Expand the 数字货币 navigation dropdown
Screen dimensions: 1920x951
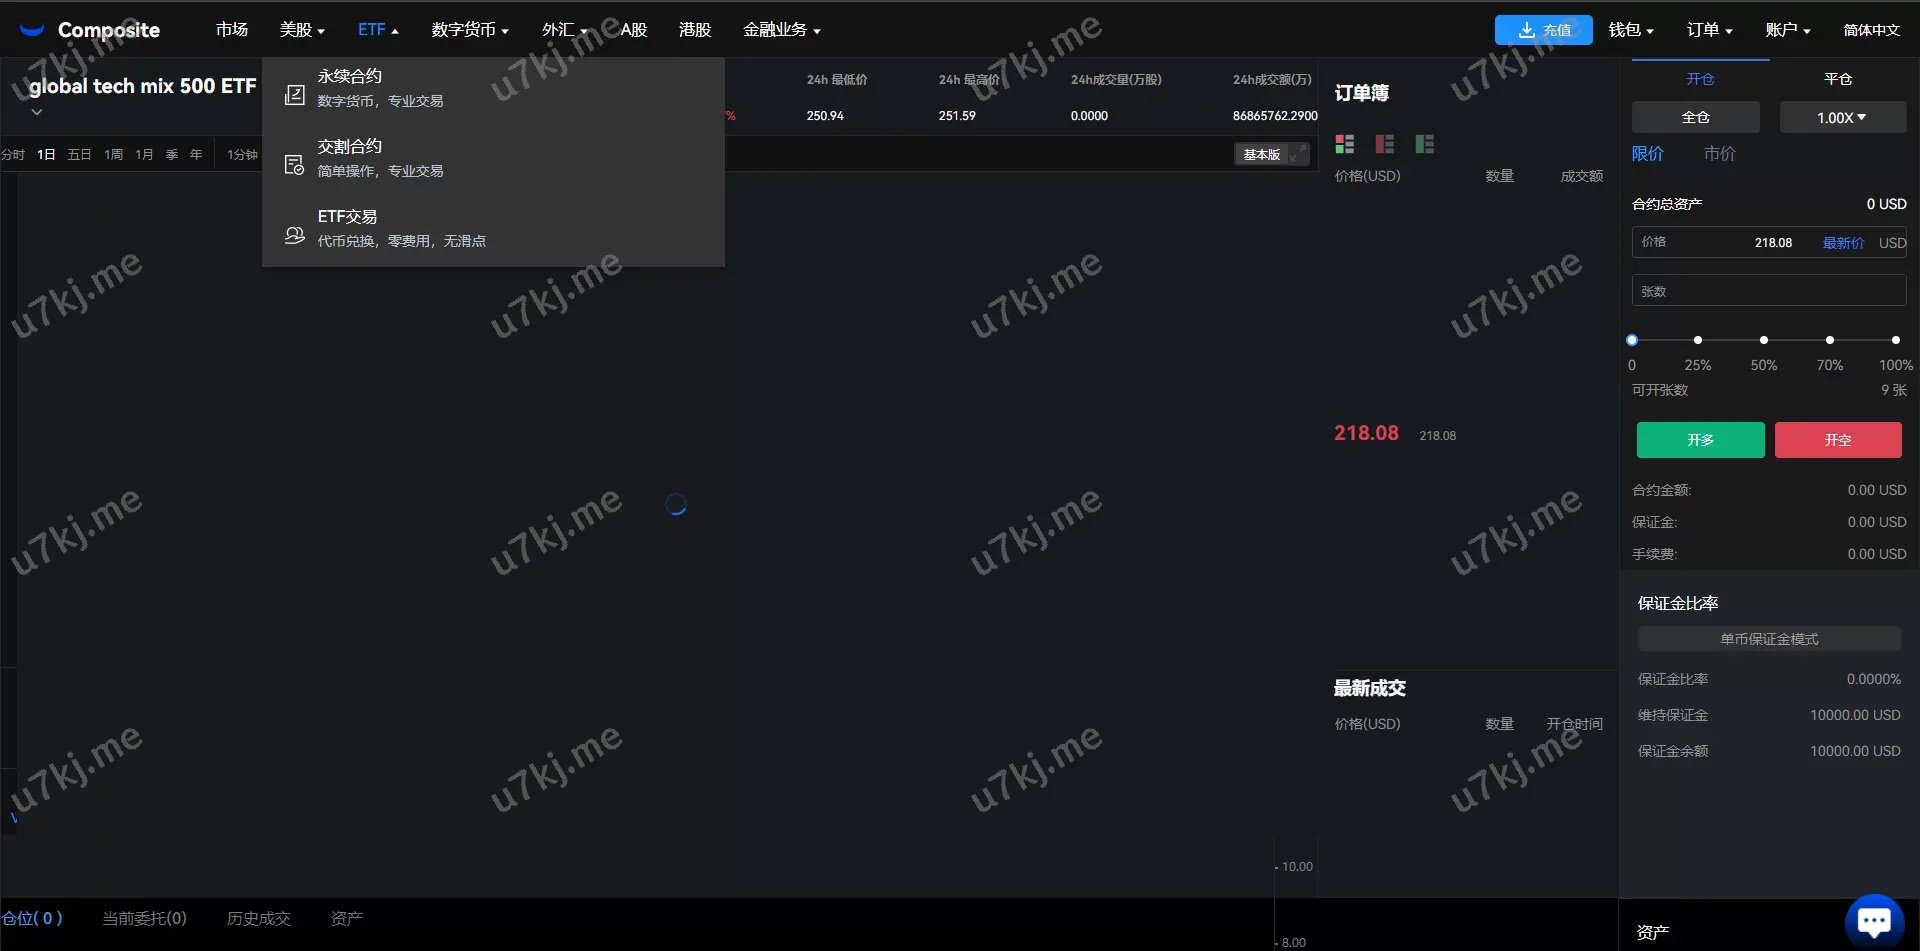pos(469,30)
